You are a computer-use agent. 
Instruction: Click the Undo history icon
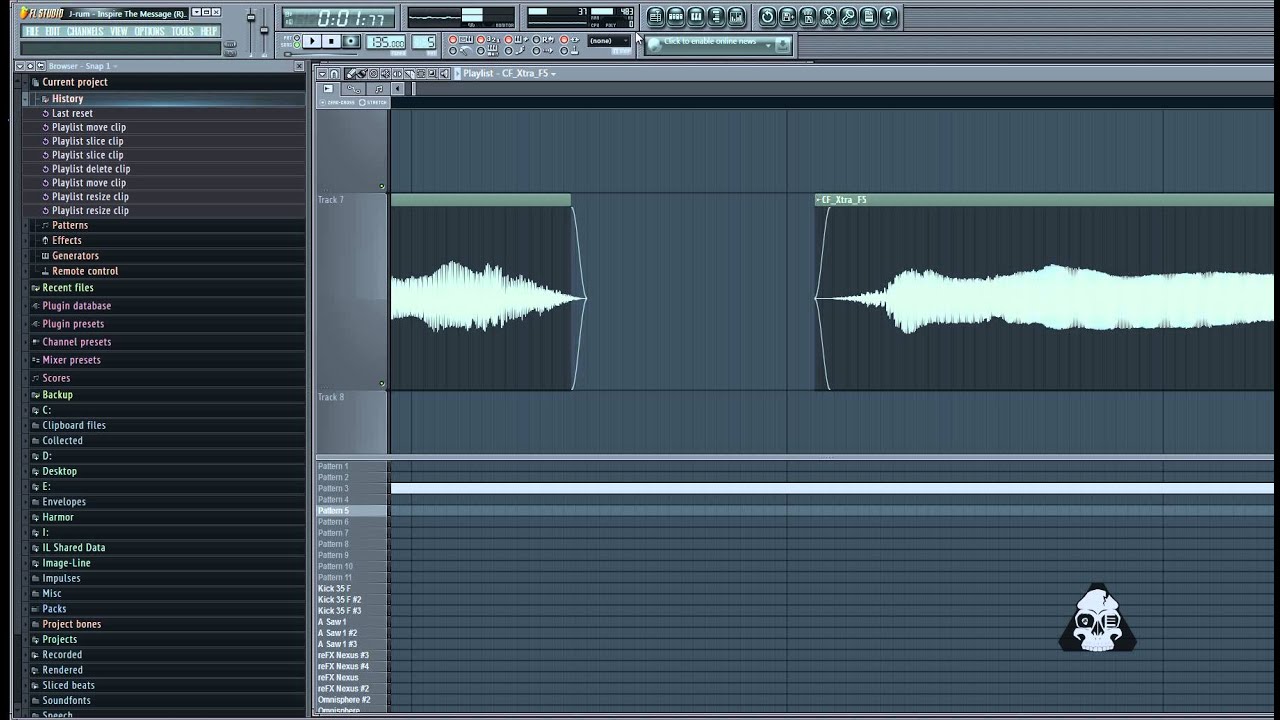pyautogui.click(x=767, y=17)
